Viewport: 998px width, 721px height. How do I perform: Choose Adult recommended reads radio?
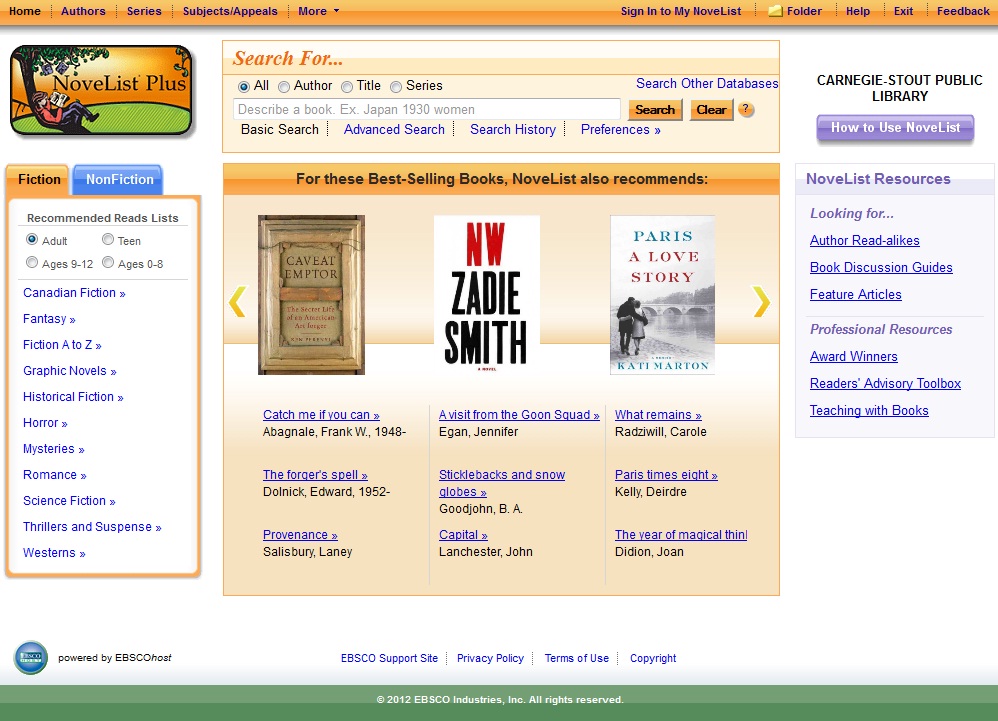(x=32, y=239)
